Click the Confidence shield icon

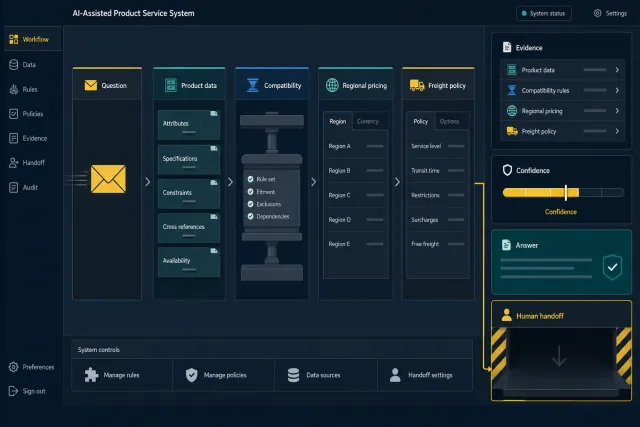tap(507, 170)
